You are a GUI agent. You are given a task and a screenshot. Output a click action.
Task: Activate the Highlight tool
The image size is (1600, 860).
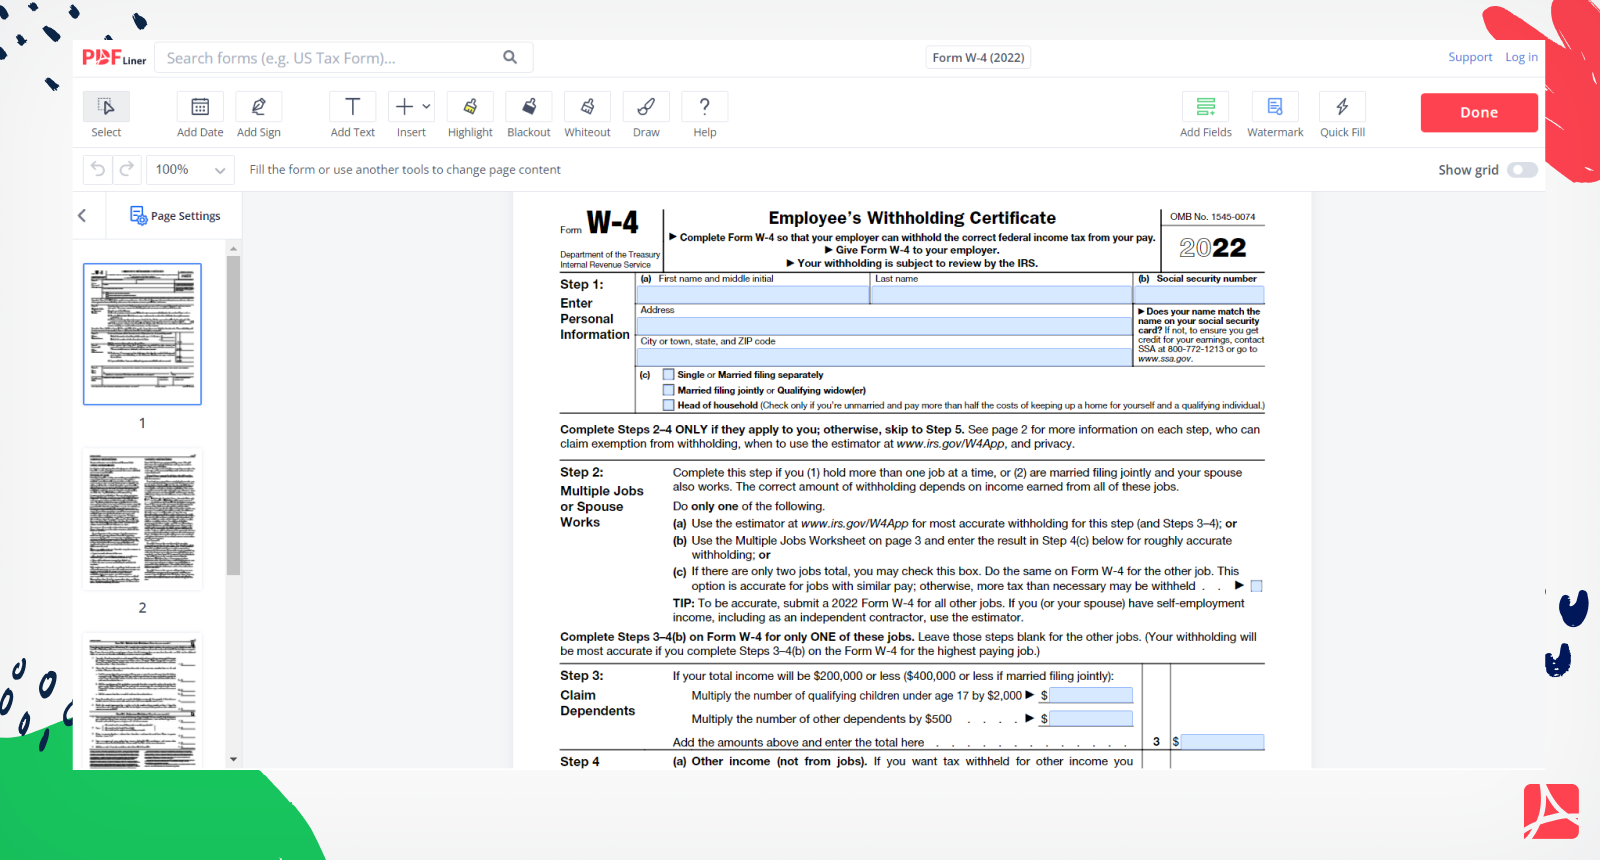click(x=470, y=107)
